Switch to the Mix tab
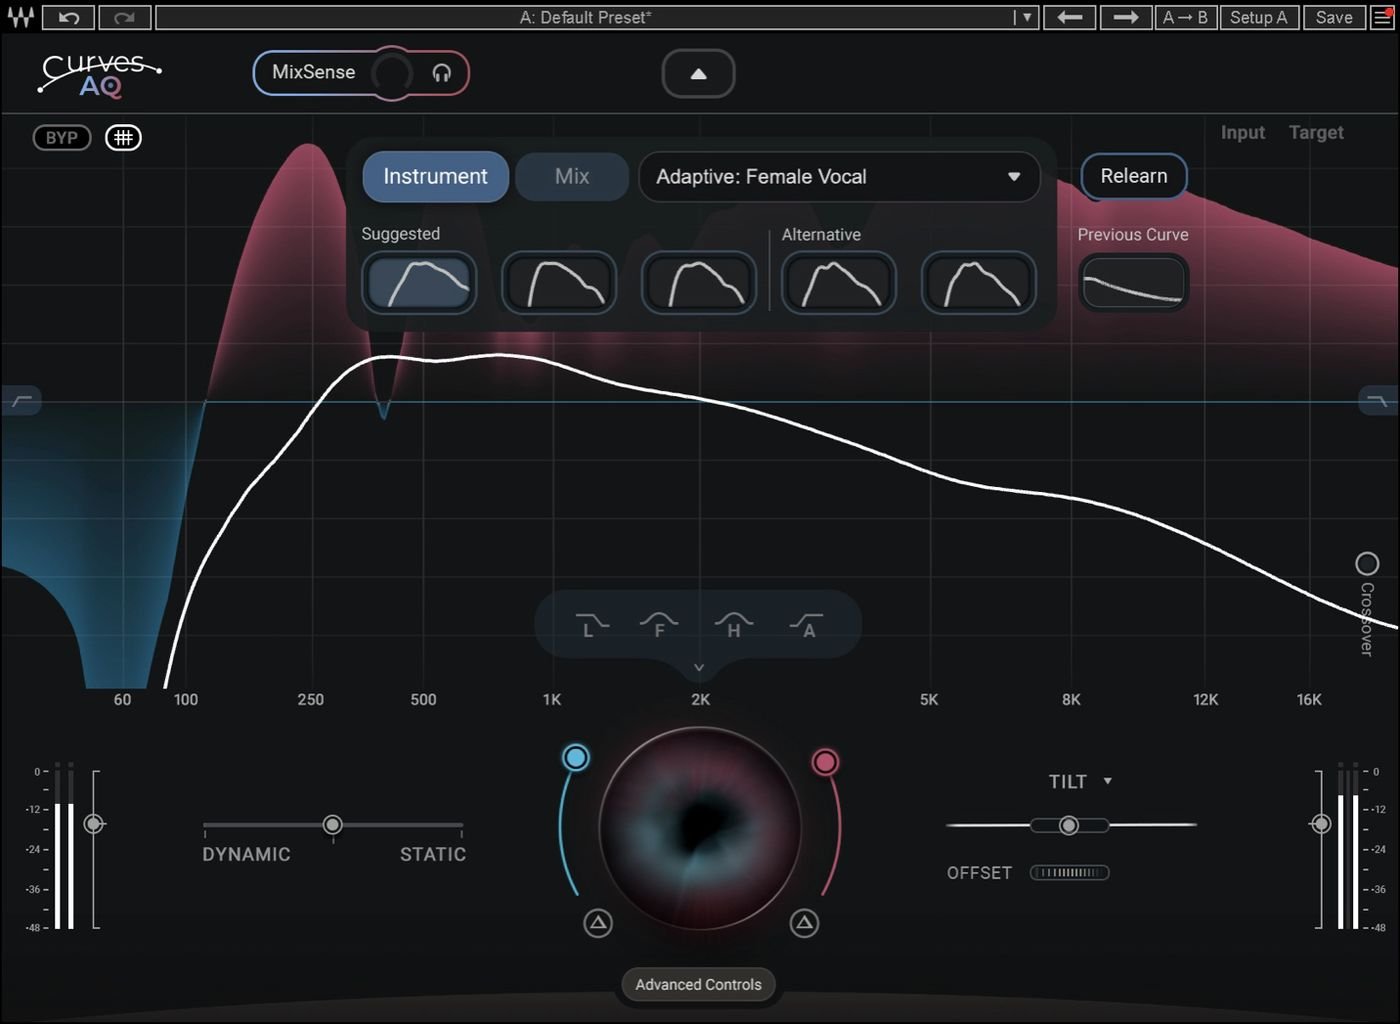The image size is (1400, 1024). pos(572,177)
